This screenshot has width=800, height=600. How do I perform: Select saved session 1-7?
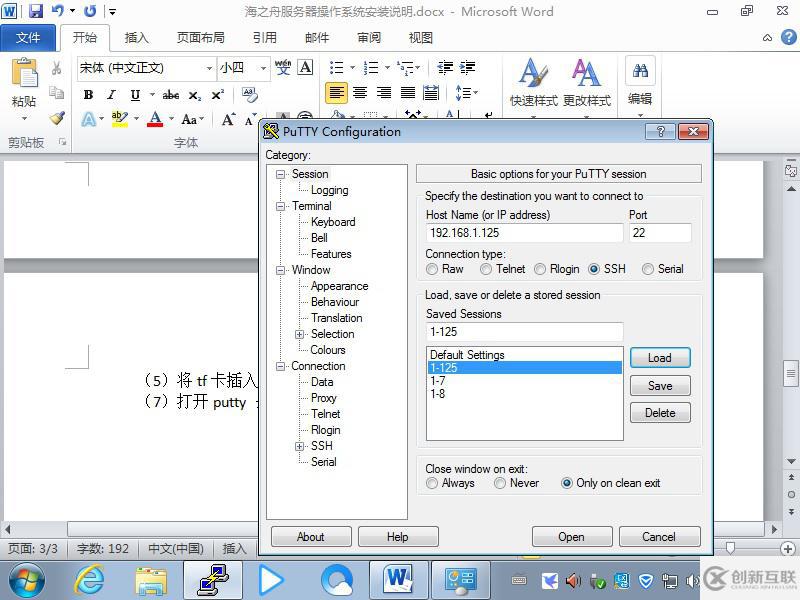tap(524, 381)
